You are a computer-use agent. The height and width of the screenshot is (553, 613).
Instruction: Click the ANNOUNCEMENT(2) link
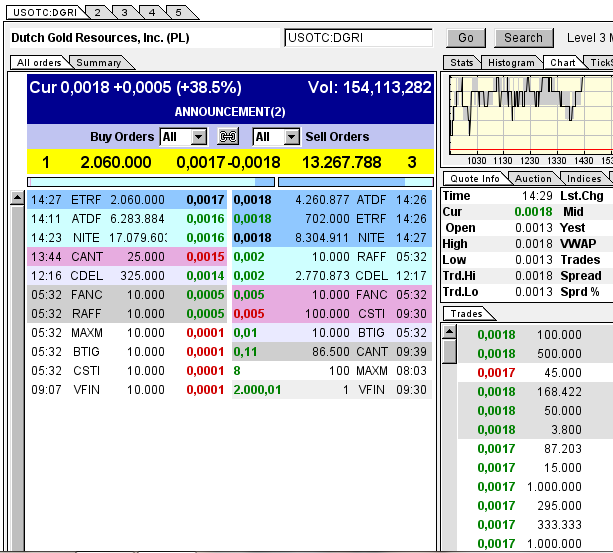230,112
